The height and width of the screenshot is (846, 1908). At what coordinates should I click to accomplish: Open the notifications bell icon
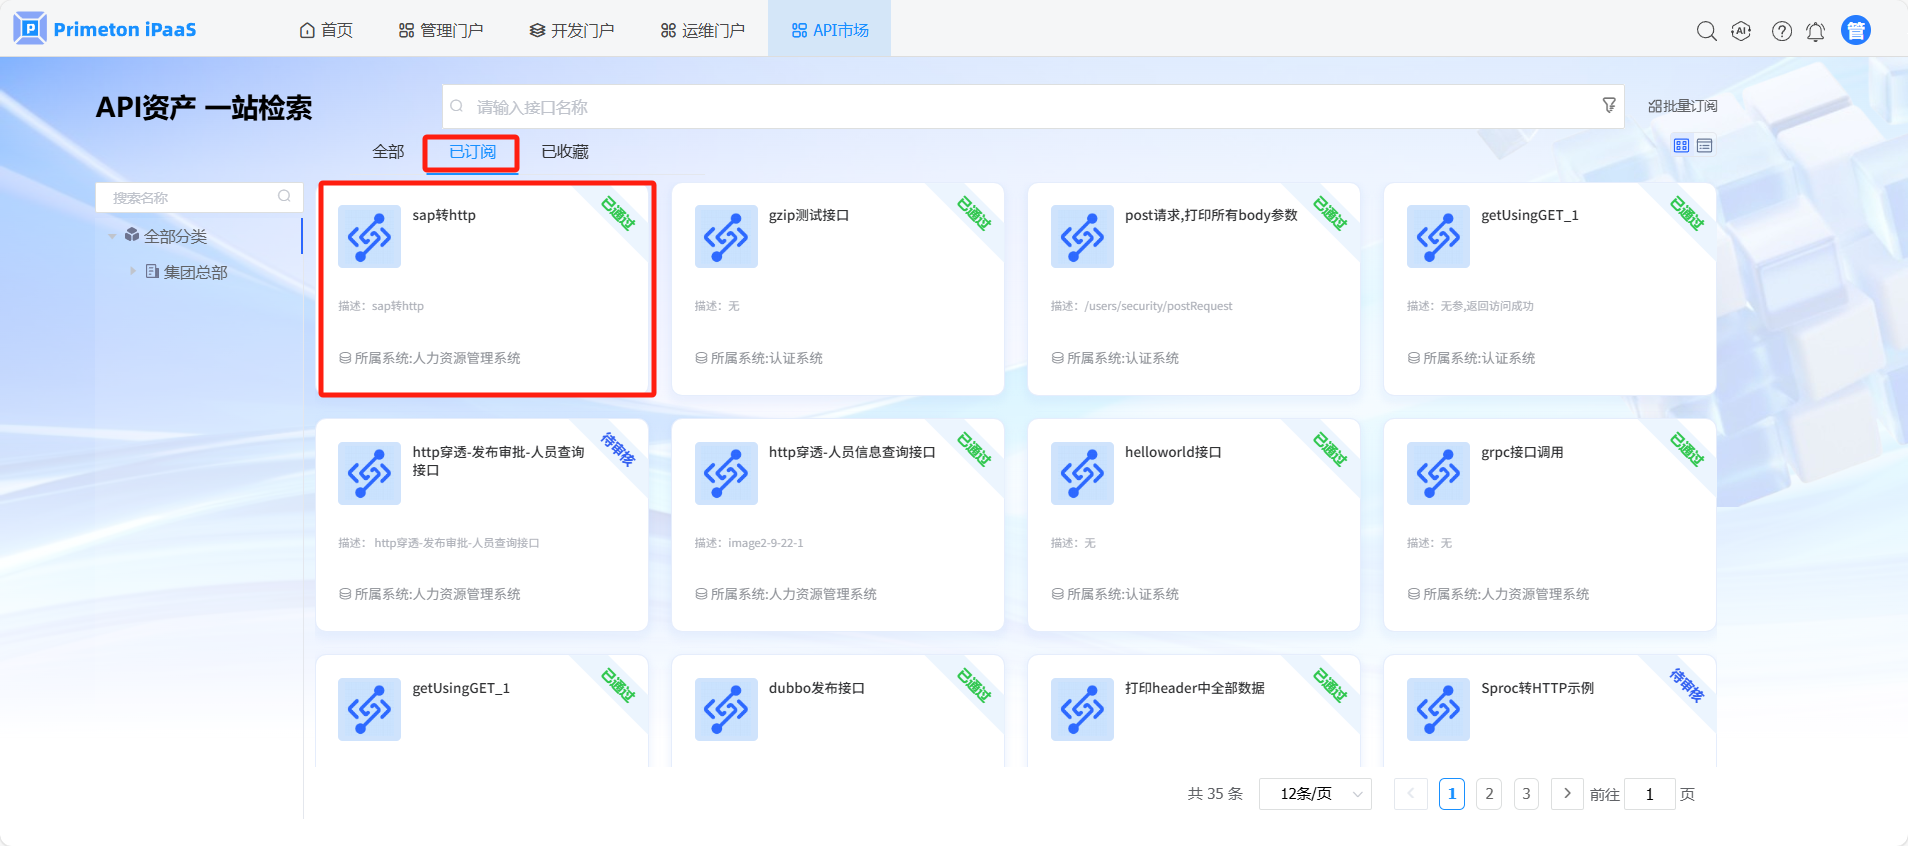tap(1815, 31)
